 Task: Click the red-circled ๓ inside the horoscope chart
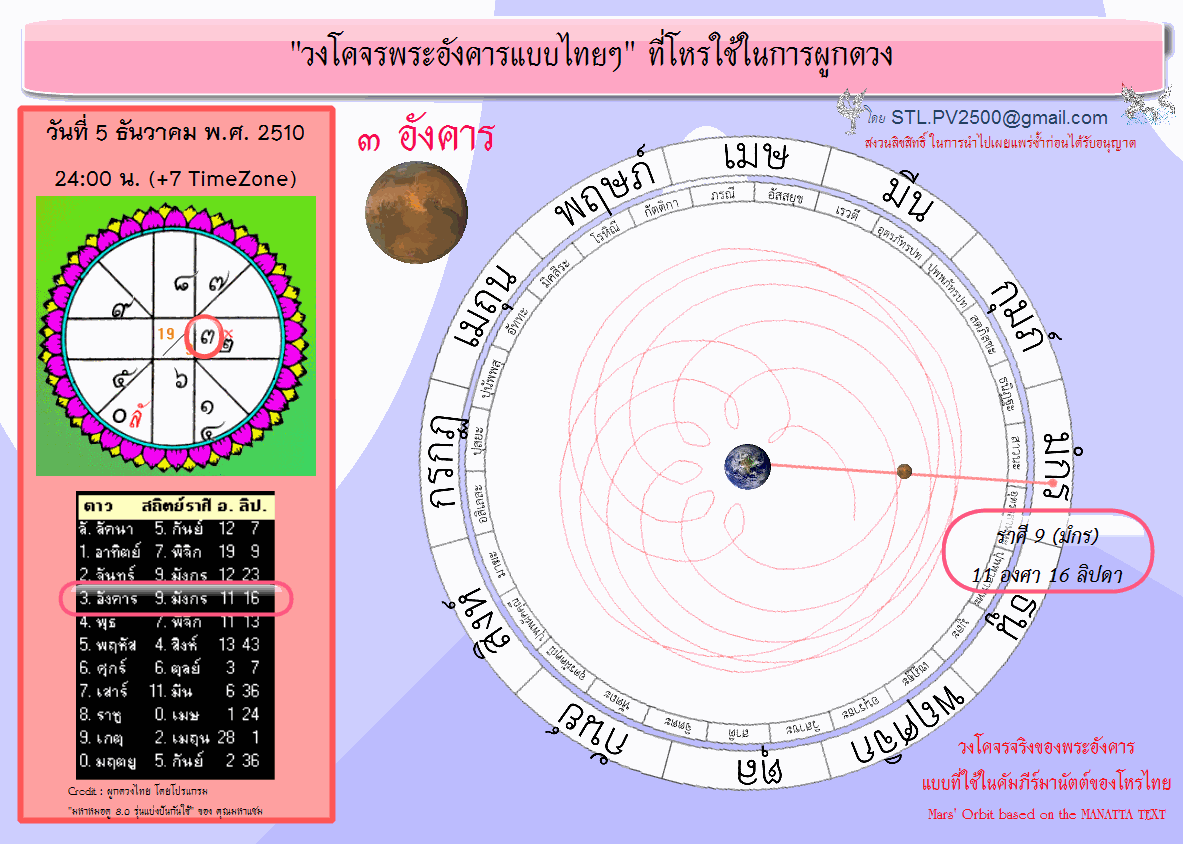pyautogui.click(x=205, y=336)
